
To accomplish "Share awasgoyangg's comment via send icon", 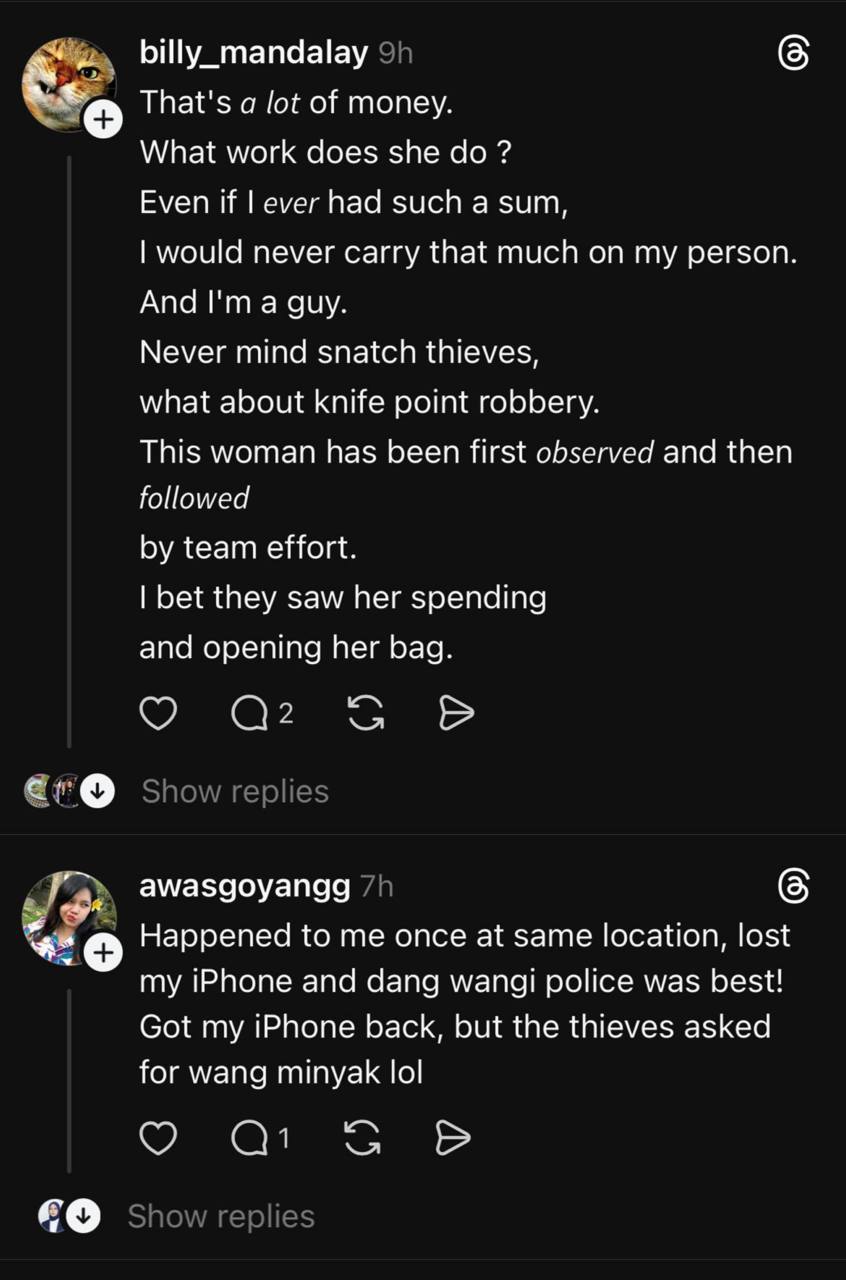I will pos(453,1138).
